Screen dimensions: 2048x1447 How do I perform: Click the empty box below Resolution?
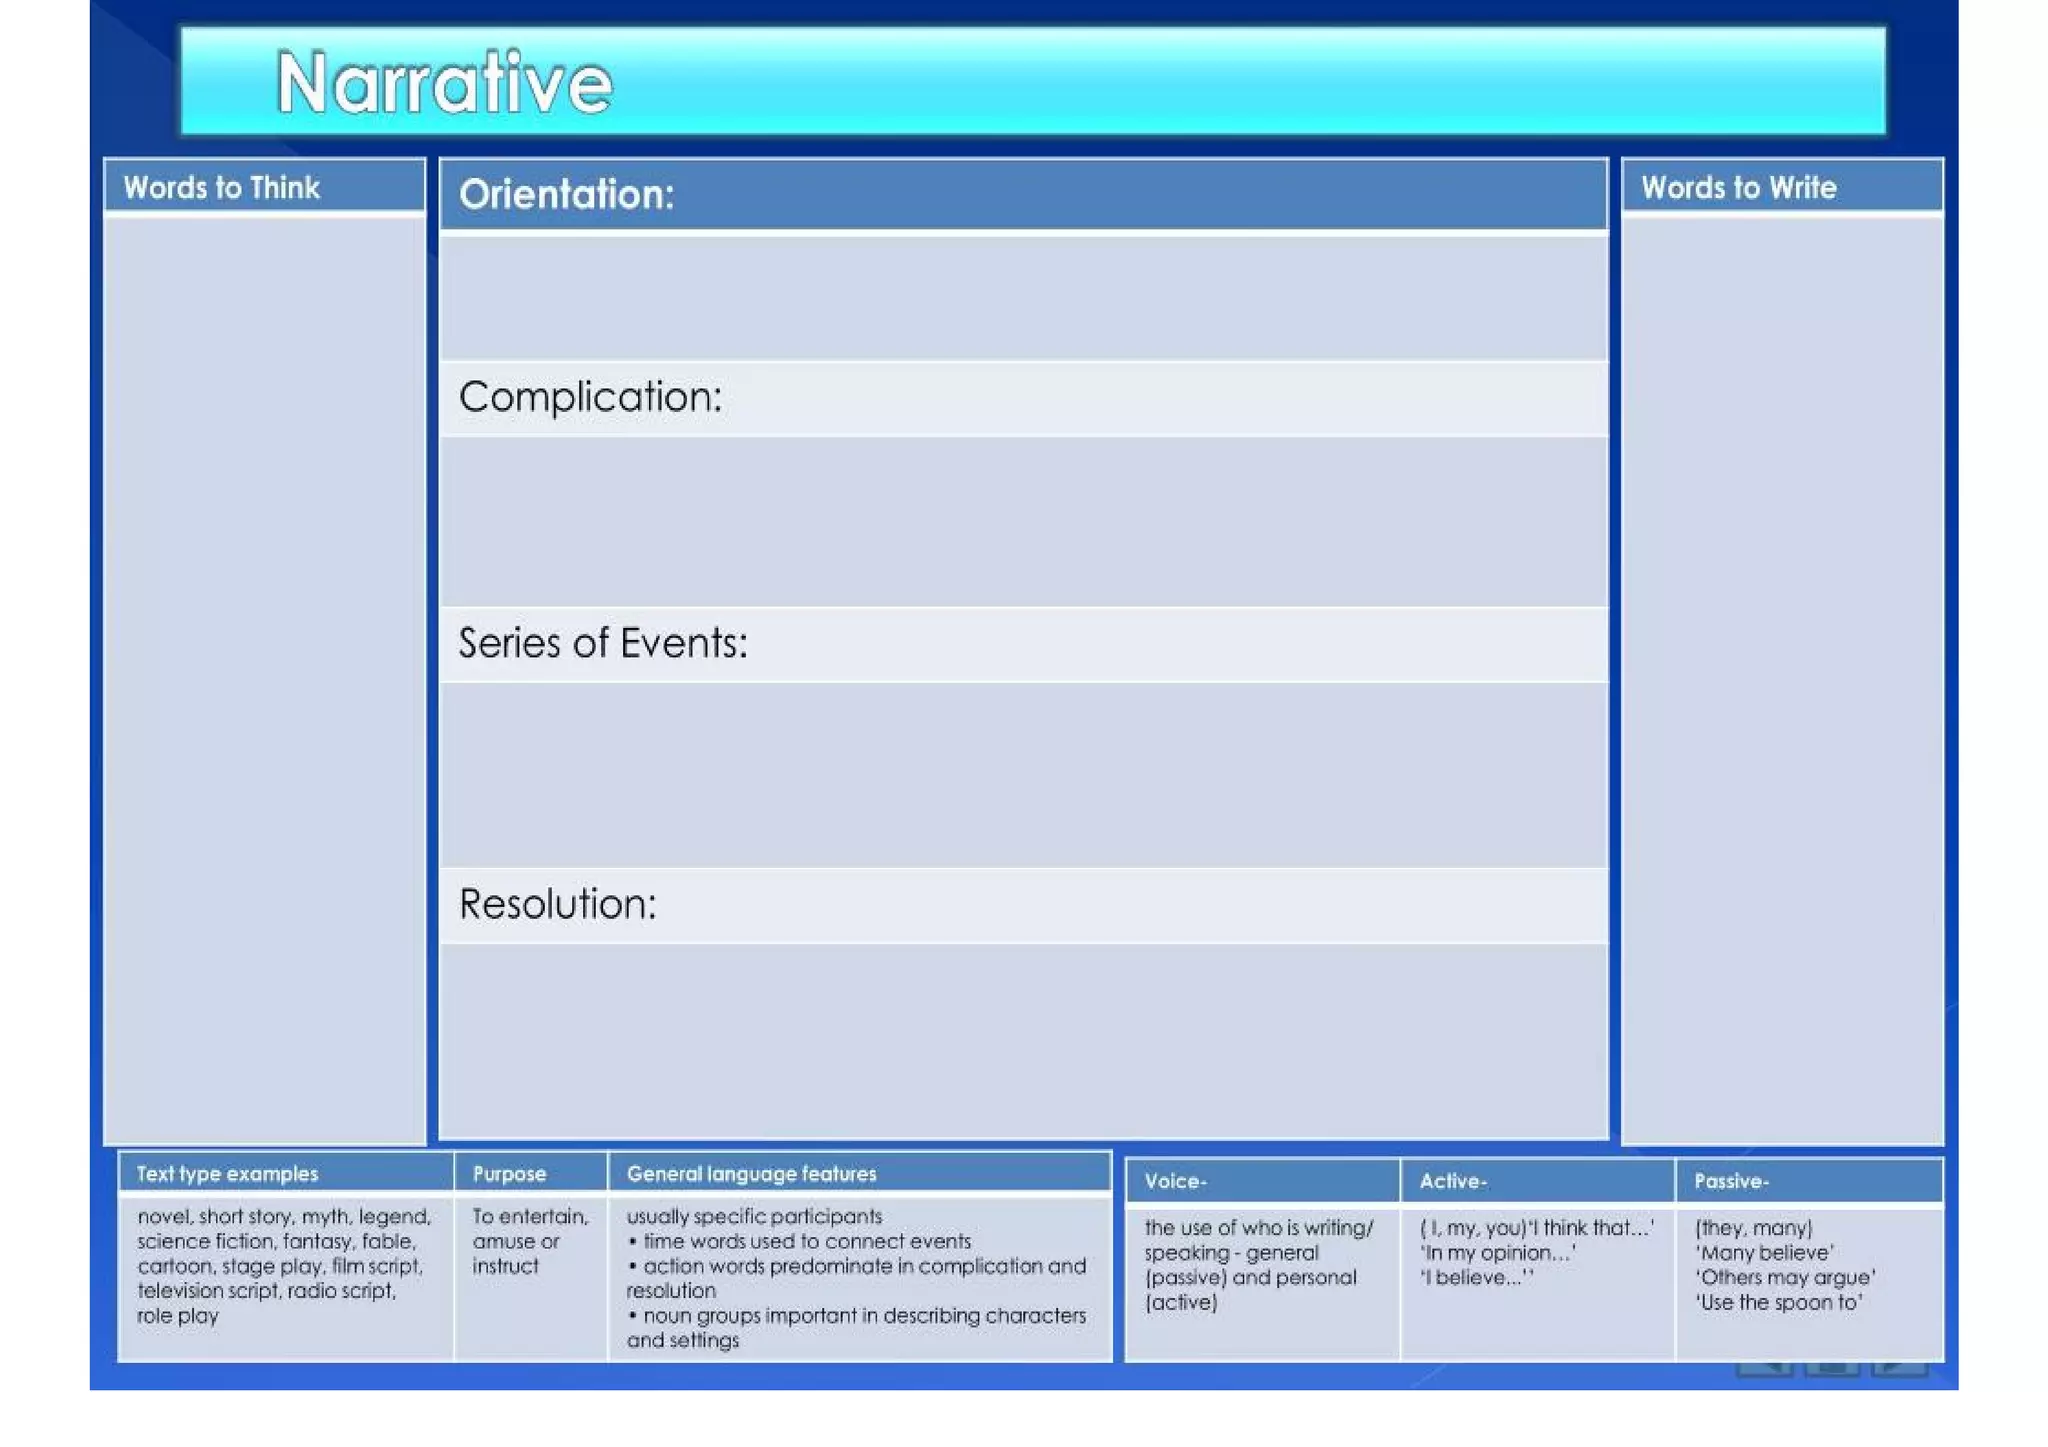tap(1023, 1040)
